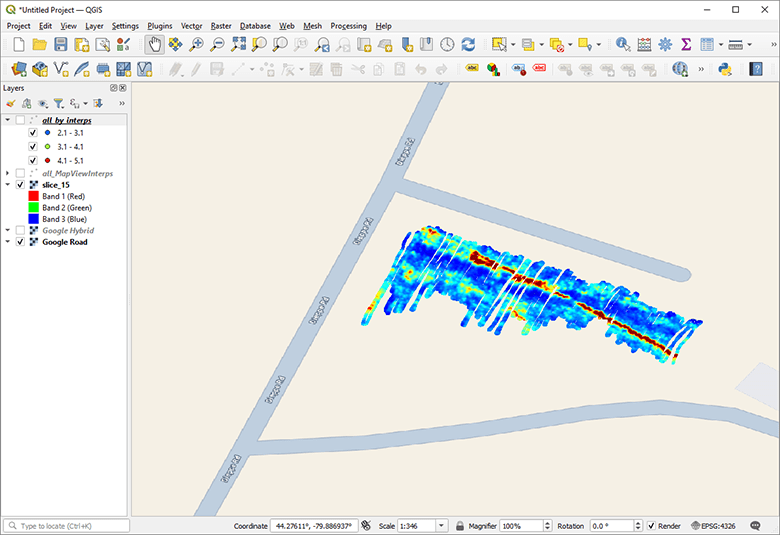Click the Save Project floppy disk icon
The height and width of the screenshot is (535, 780).
coord(61,44)
